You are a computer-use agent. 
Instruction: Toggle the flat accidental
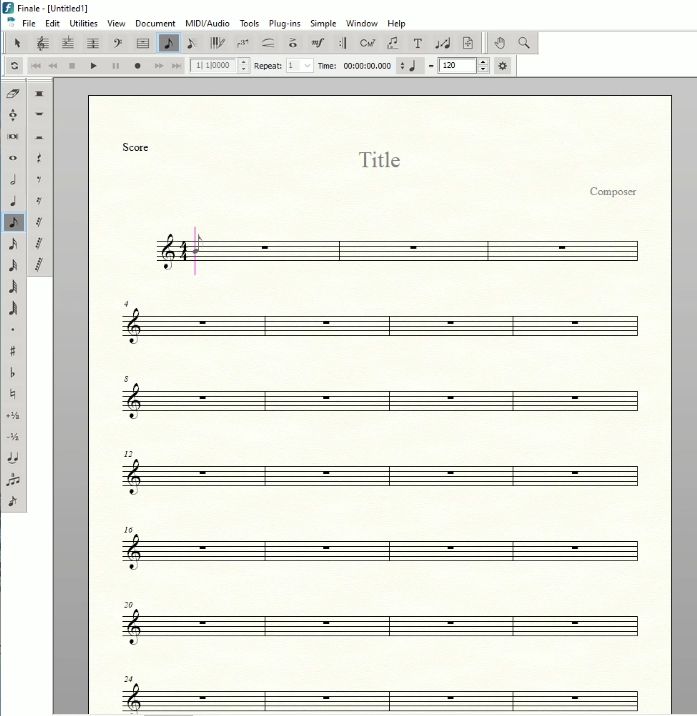click(13, 372)
